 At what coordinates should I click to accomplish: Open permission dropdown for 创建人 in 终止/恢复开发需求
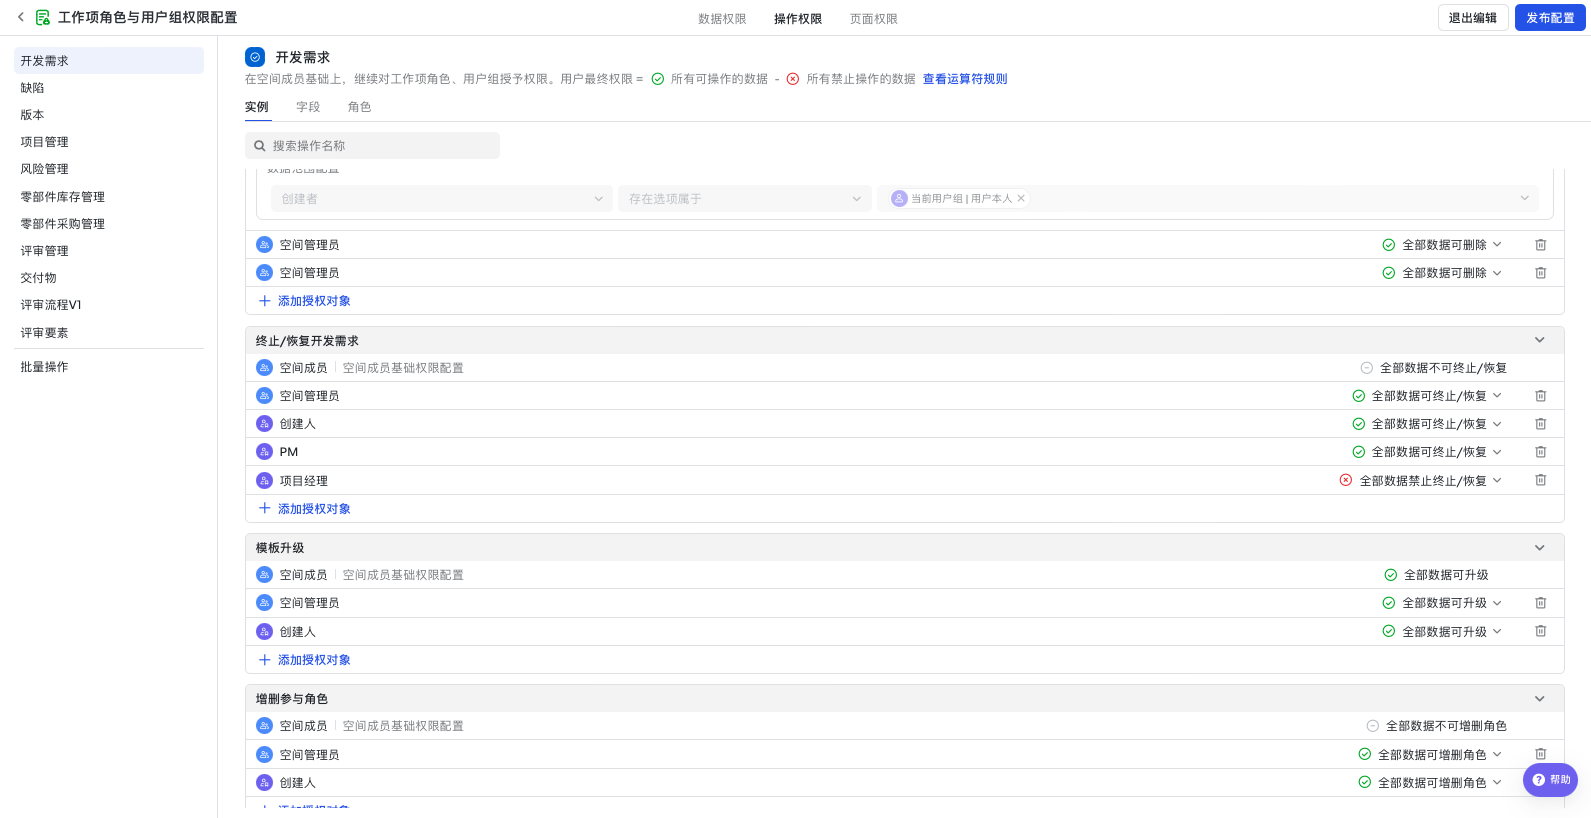(x=1427, y=424)
